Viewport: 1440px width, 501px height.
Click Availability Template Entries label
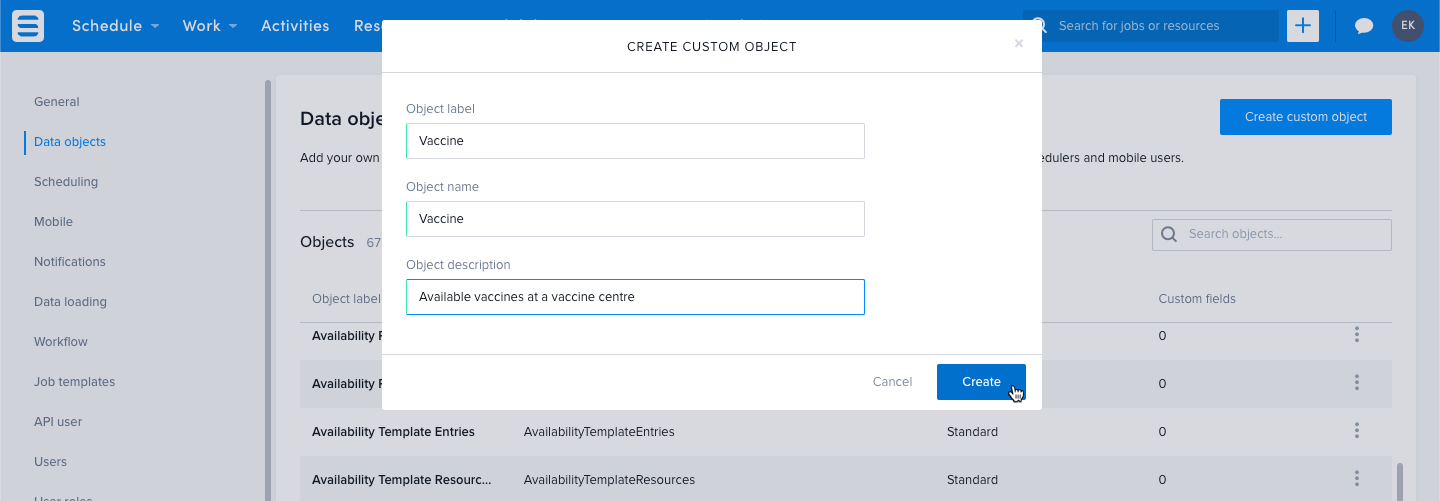393,432
